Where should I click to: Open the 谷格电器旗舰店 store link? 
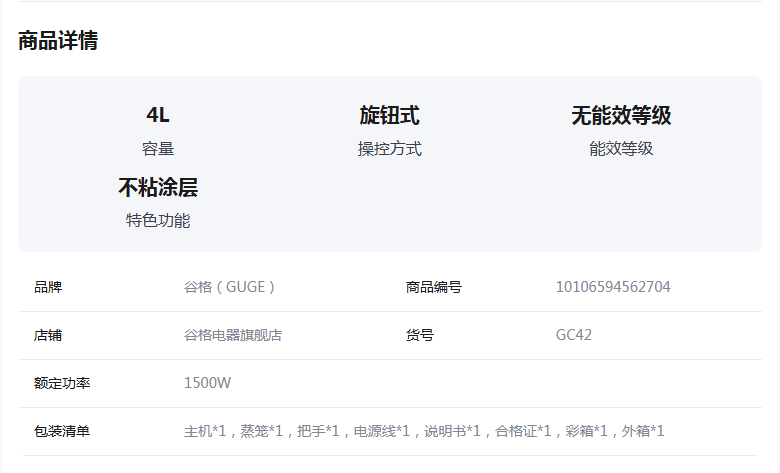click(233, 335)
